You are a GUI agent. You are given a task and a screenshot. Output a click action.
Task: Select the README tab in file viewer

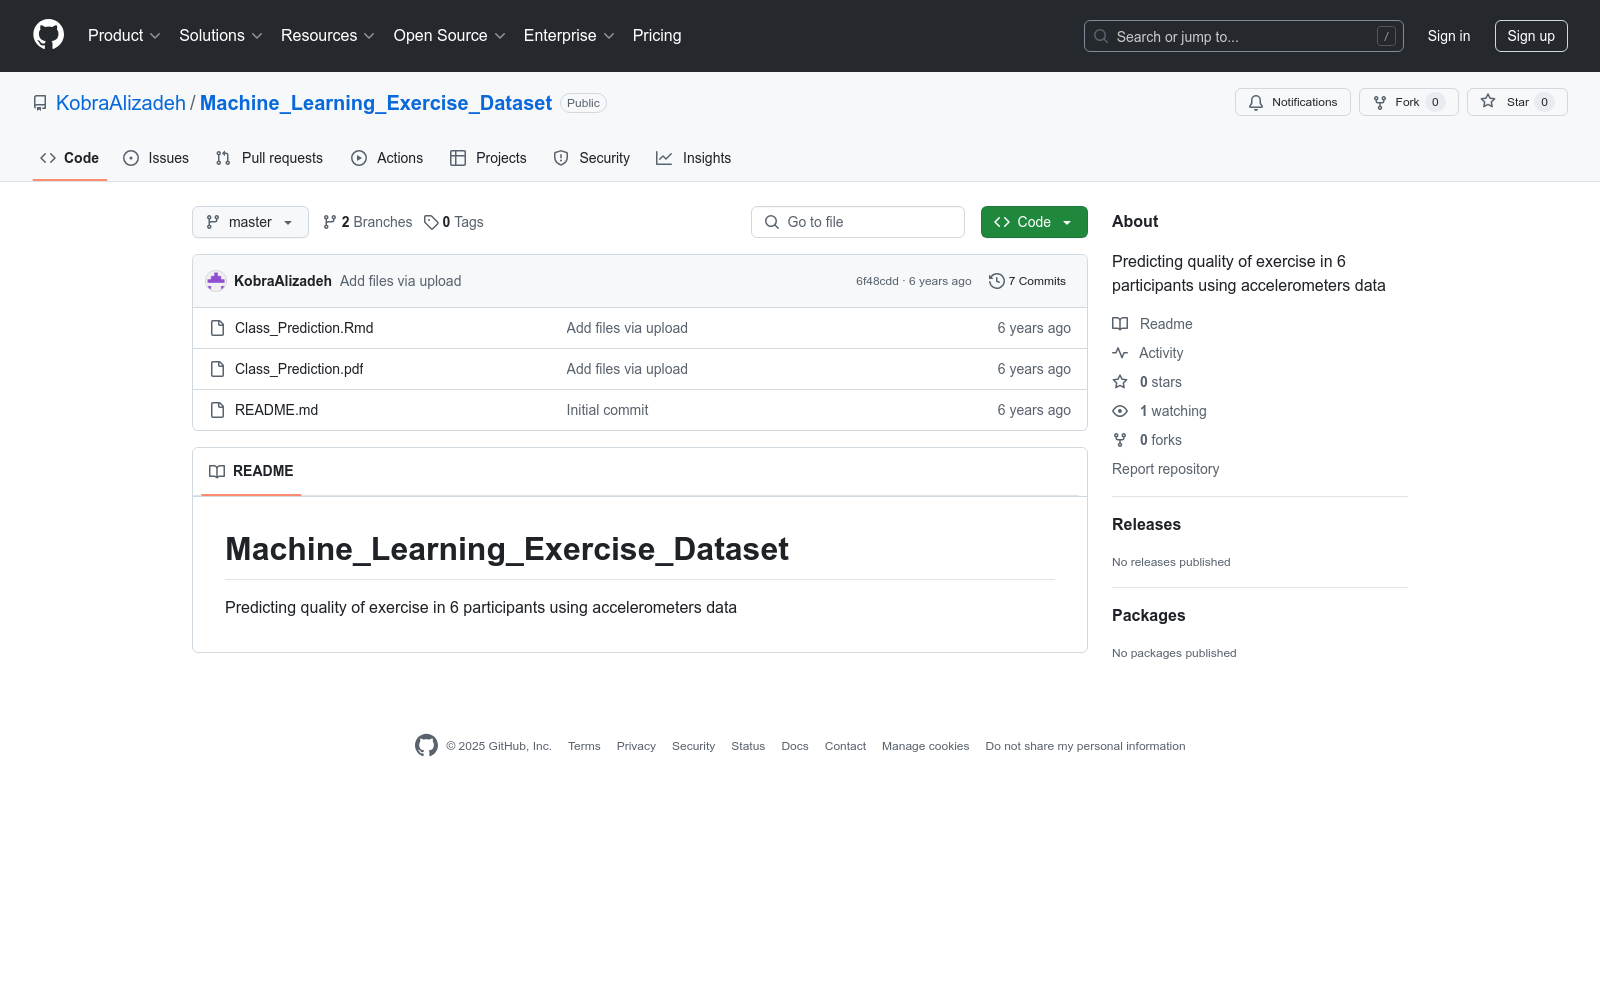tap(251, 471)
